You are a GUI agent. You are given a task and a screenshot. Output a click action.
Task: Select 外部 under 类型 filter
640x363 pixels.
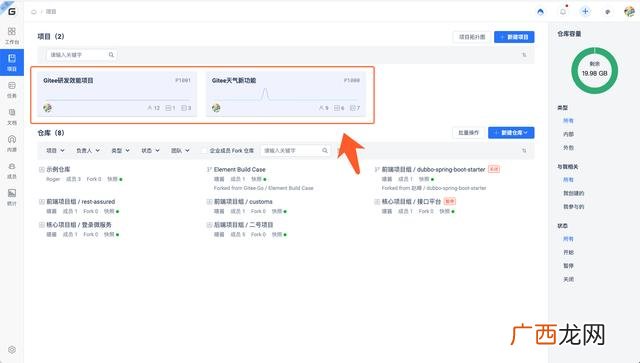coord(568,148)
